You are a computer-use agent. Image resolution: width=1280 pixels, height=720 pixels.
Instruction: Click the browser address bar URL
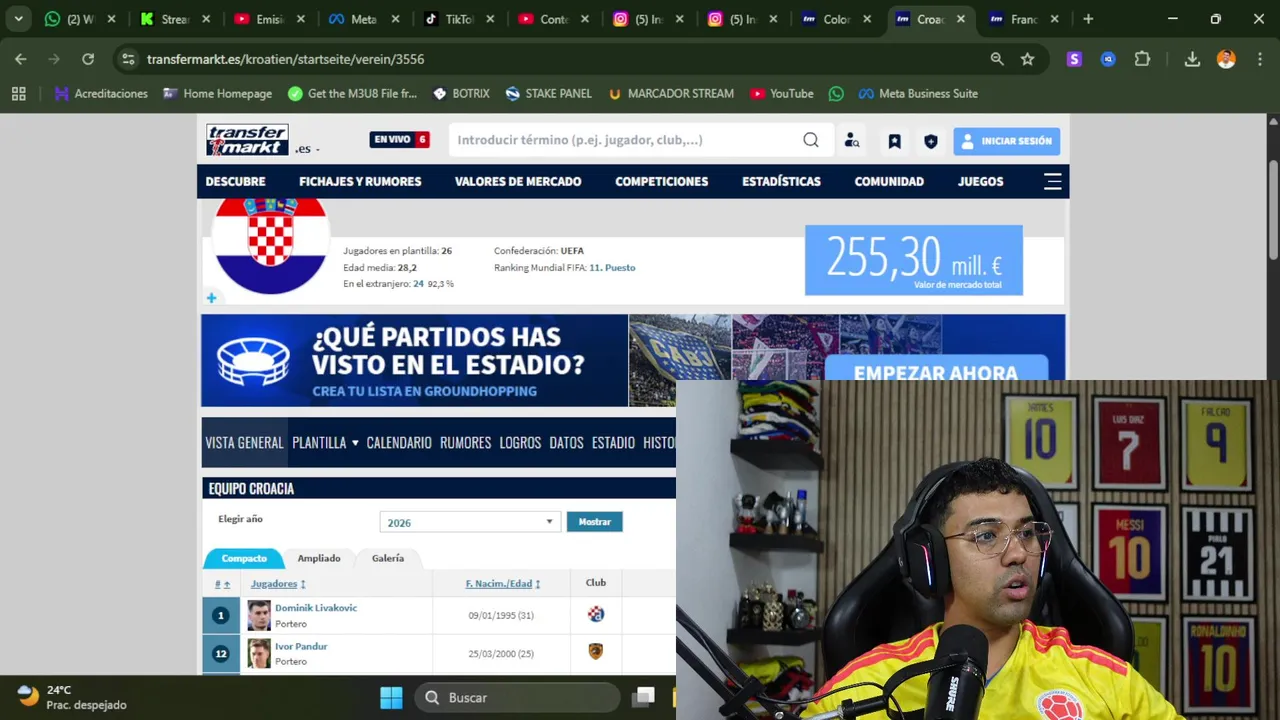tap(285, 59)
